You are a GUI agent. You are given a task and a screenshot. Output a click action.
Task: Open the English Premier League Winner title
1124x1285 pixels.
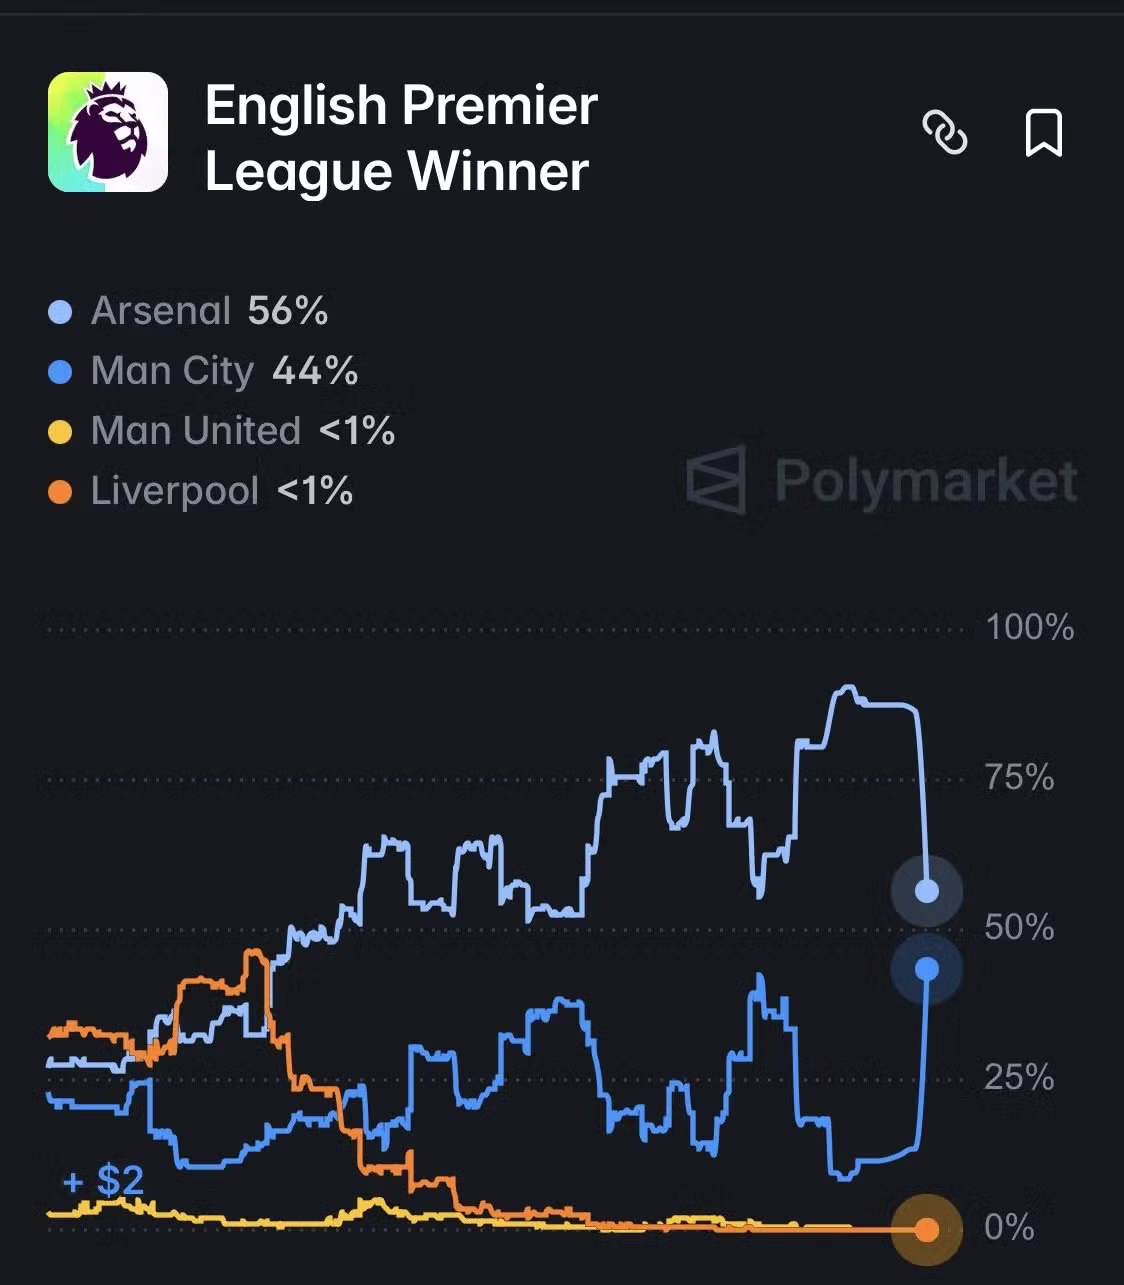(x=400, y=138)
